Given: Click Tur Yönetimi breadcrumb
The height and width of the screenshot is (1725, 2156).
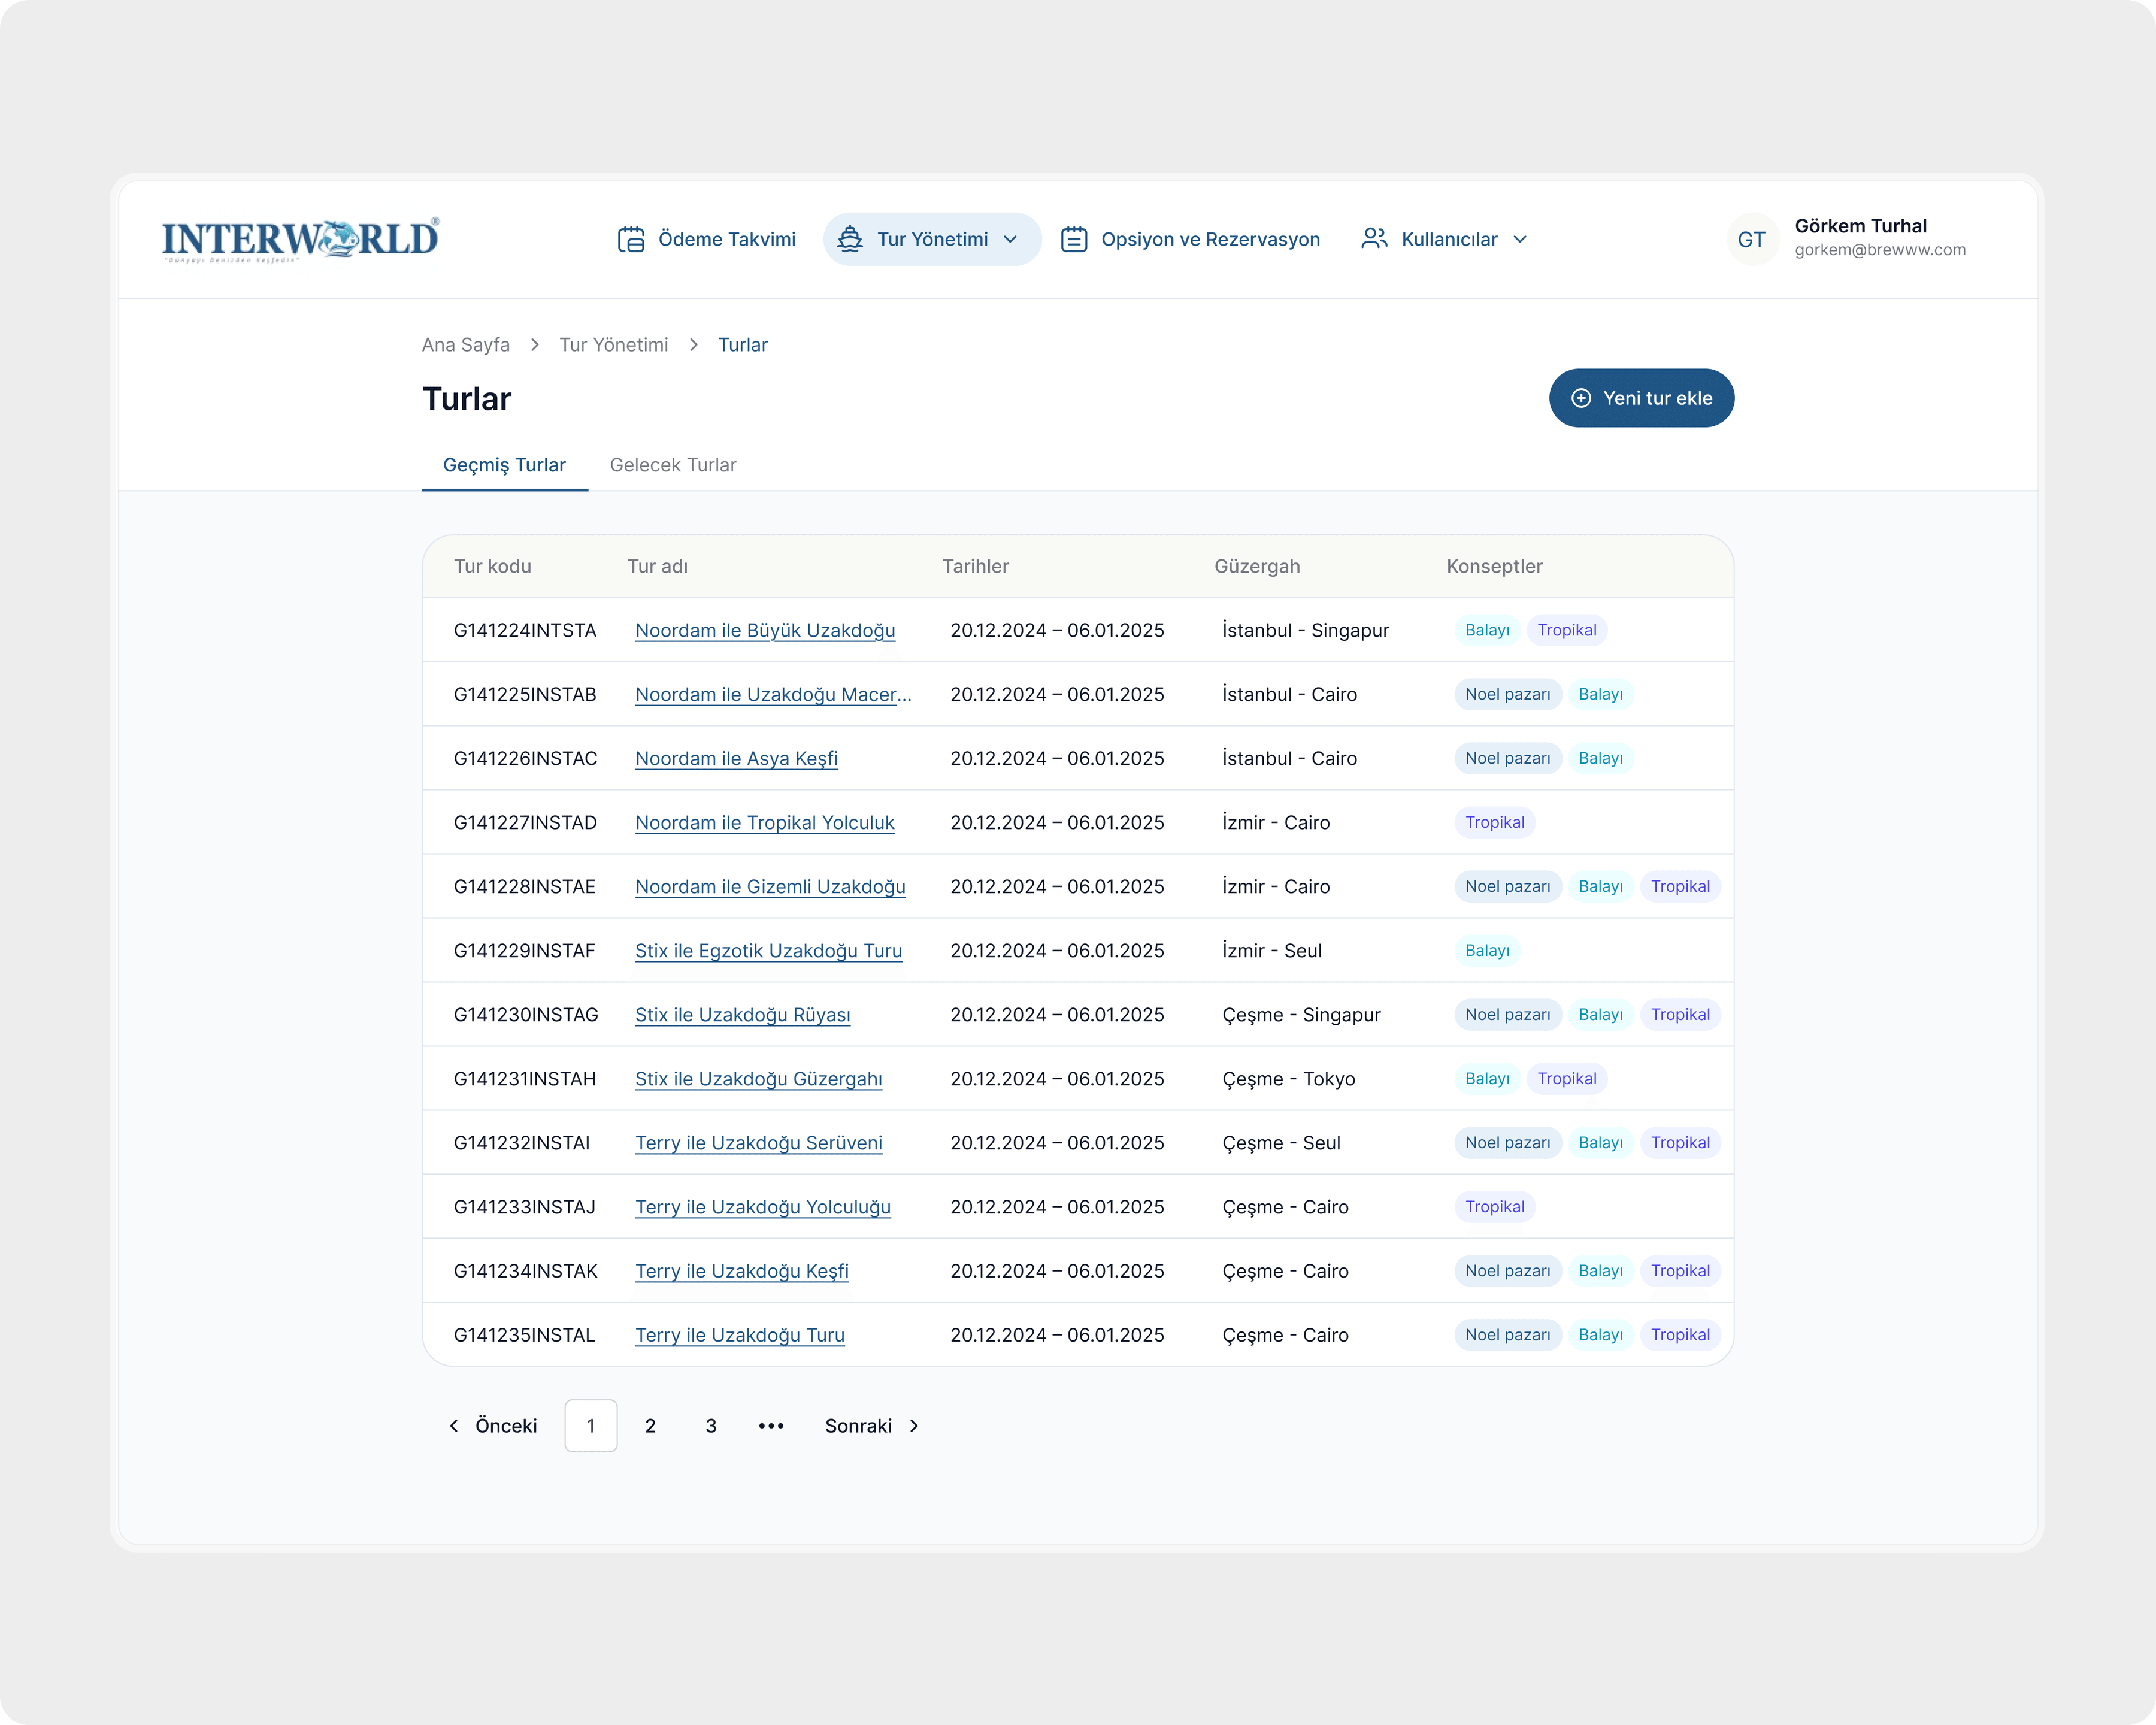Looking at the screenshot, I should point(614,345).
